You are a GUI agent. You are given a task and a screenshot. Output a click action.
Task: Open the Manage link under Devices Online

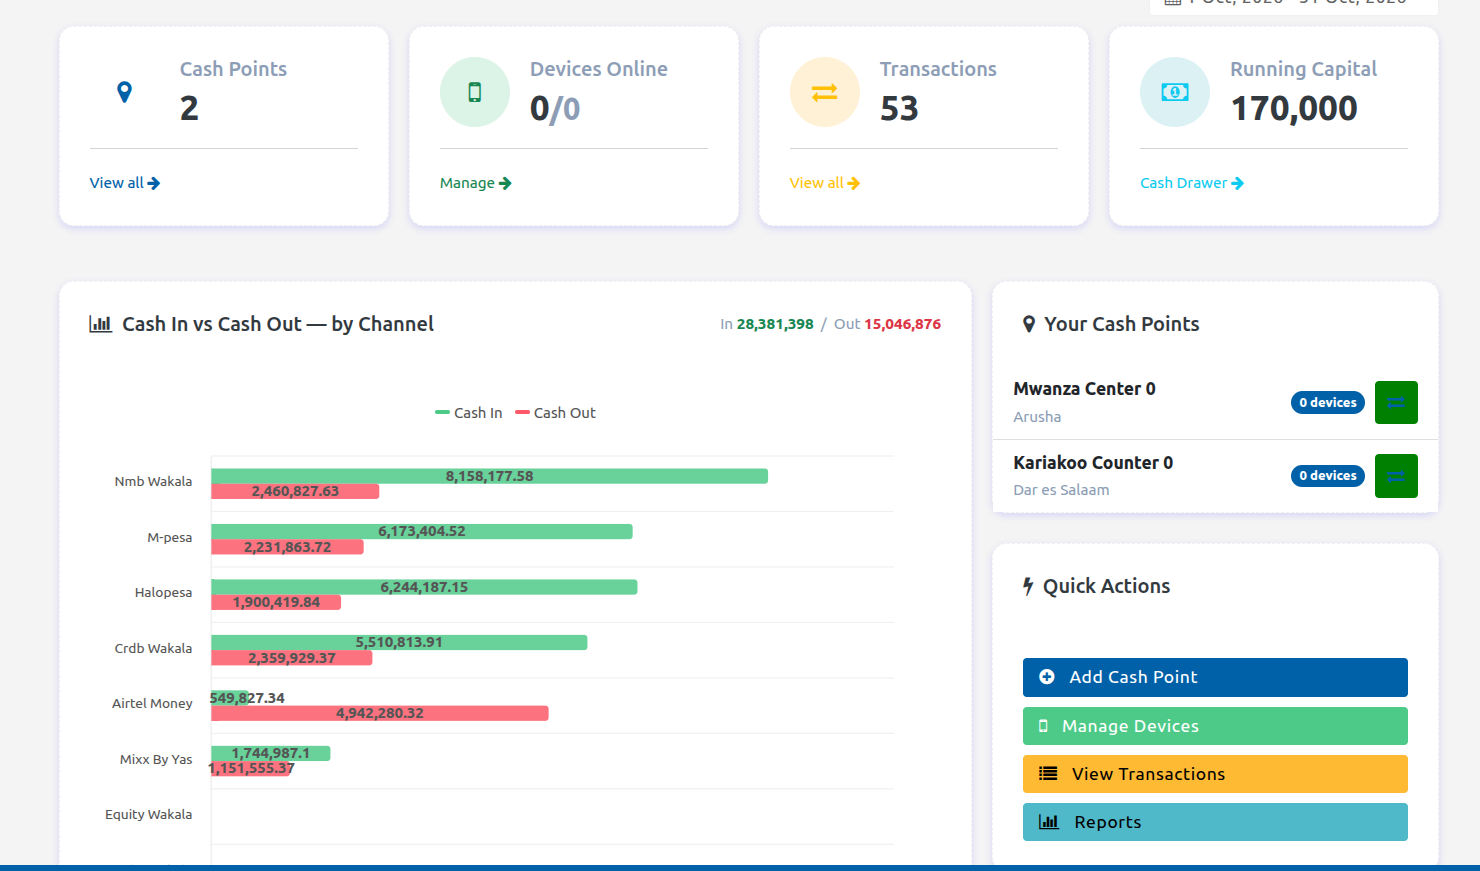coord(476,183)
